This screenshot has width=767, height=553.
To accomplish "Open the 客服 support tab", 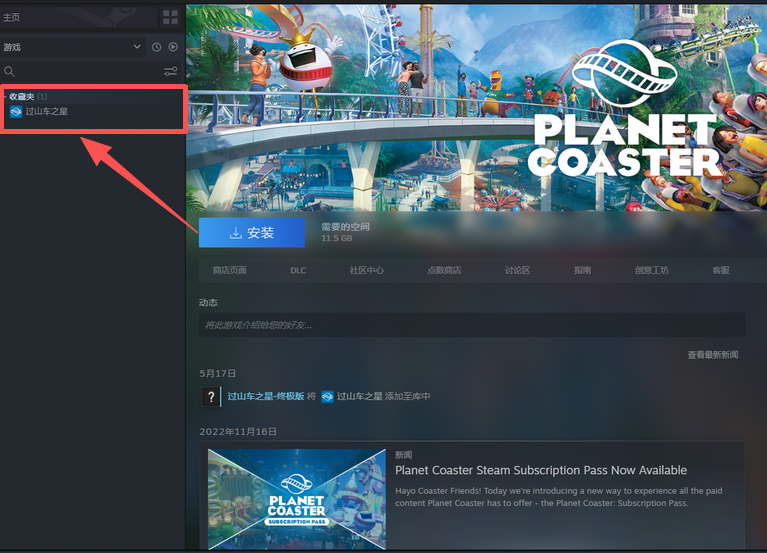I will point(721,270).
